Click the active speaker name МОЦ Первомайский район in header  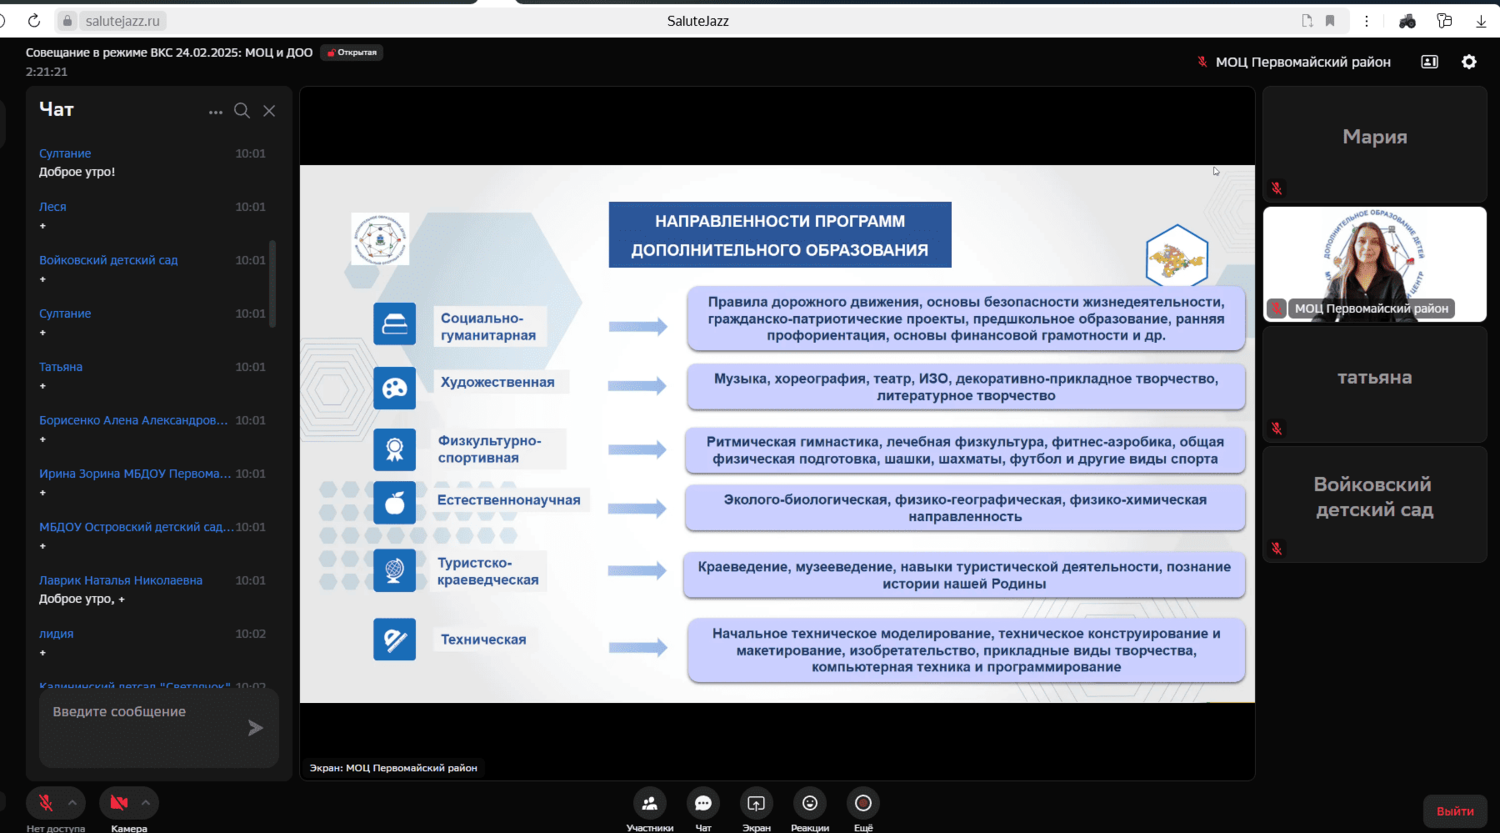click(1303, 62)
